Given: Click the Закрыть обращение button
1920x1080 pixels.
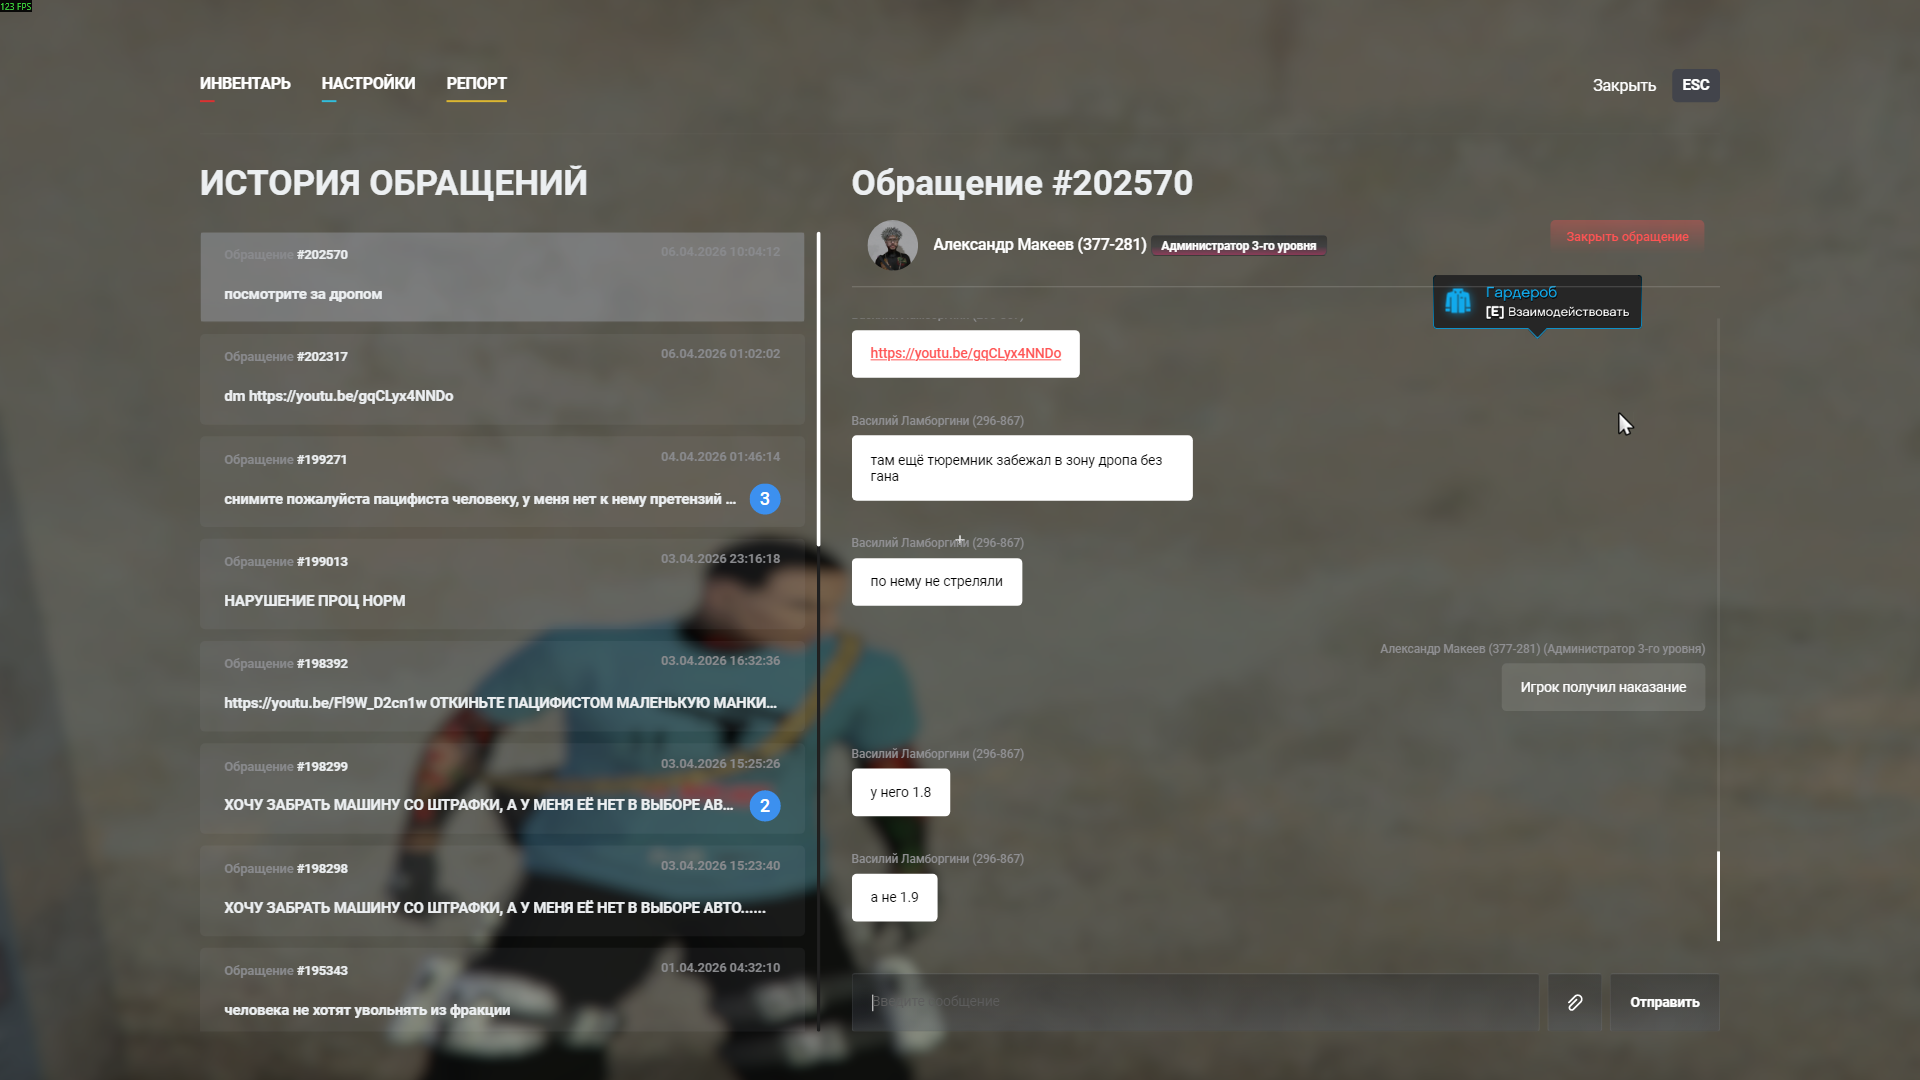Looking at the screenshot, I should click(x=1627, y=237).
